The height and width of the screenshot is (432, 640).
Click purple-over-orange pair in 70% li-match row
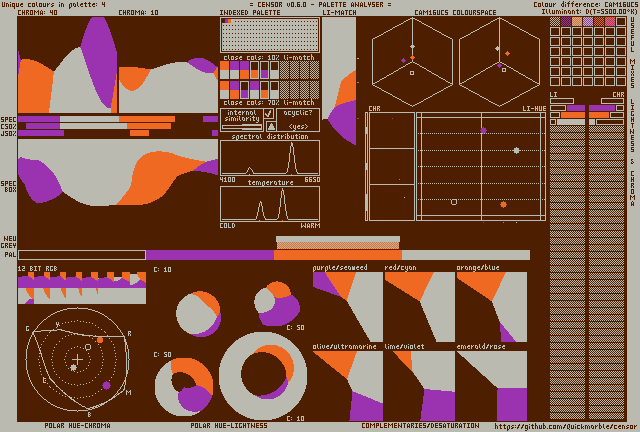[x=234, y=90]
